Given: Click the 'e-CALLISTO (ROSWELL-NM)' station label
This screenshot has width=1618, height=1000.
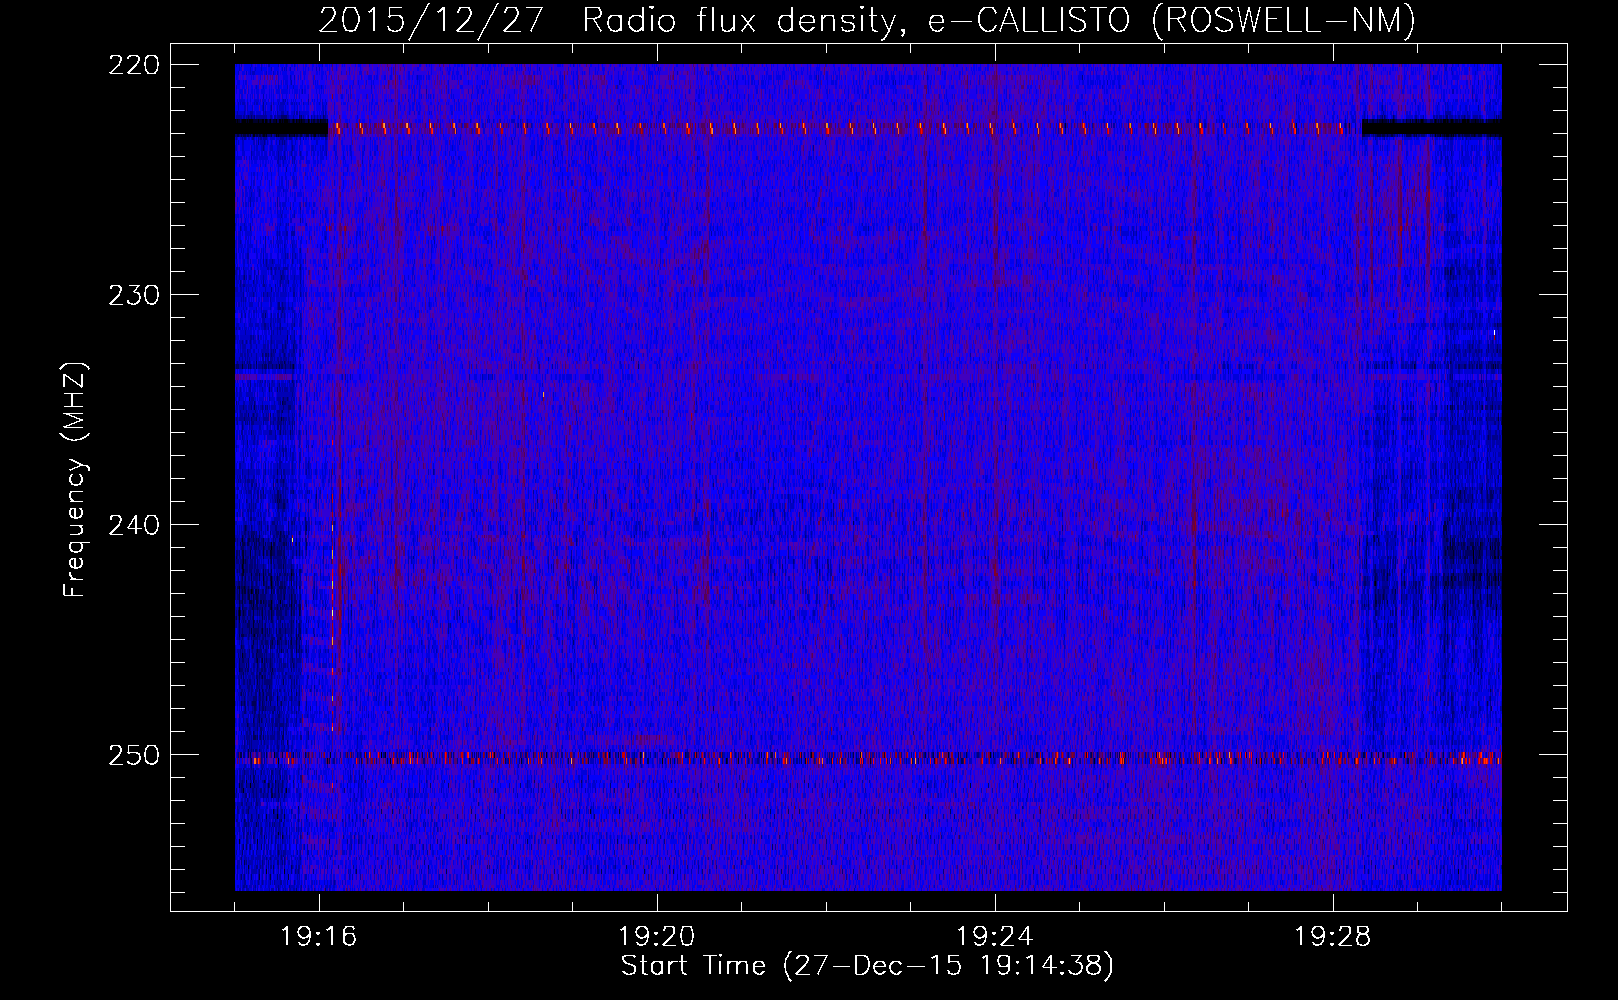Looking at the screenshot, I should coord(1172,20).
